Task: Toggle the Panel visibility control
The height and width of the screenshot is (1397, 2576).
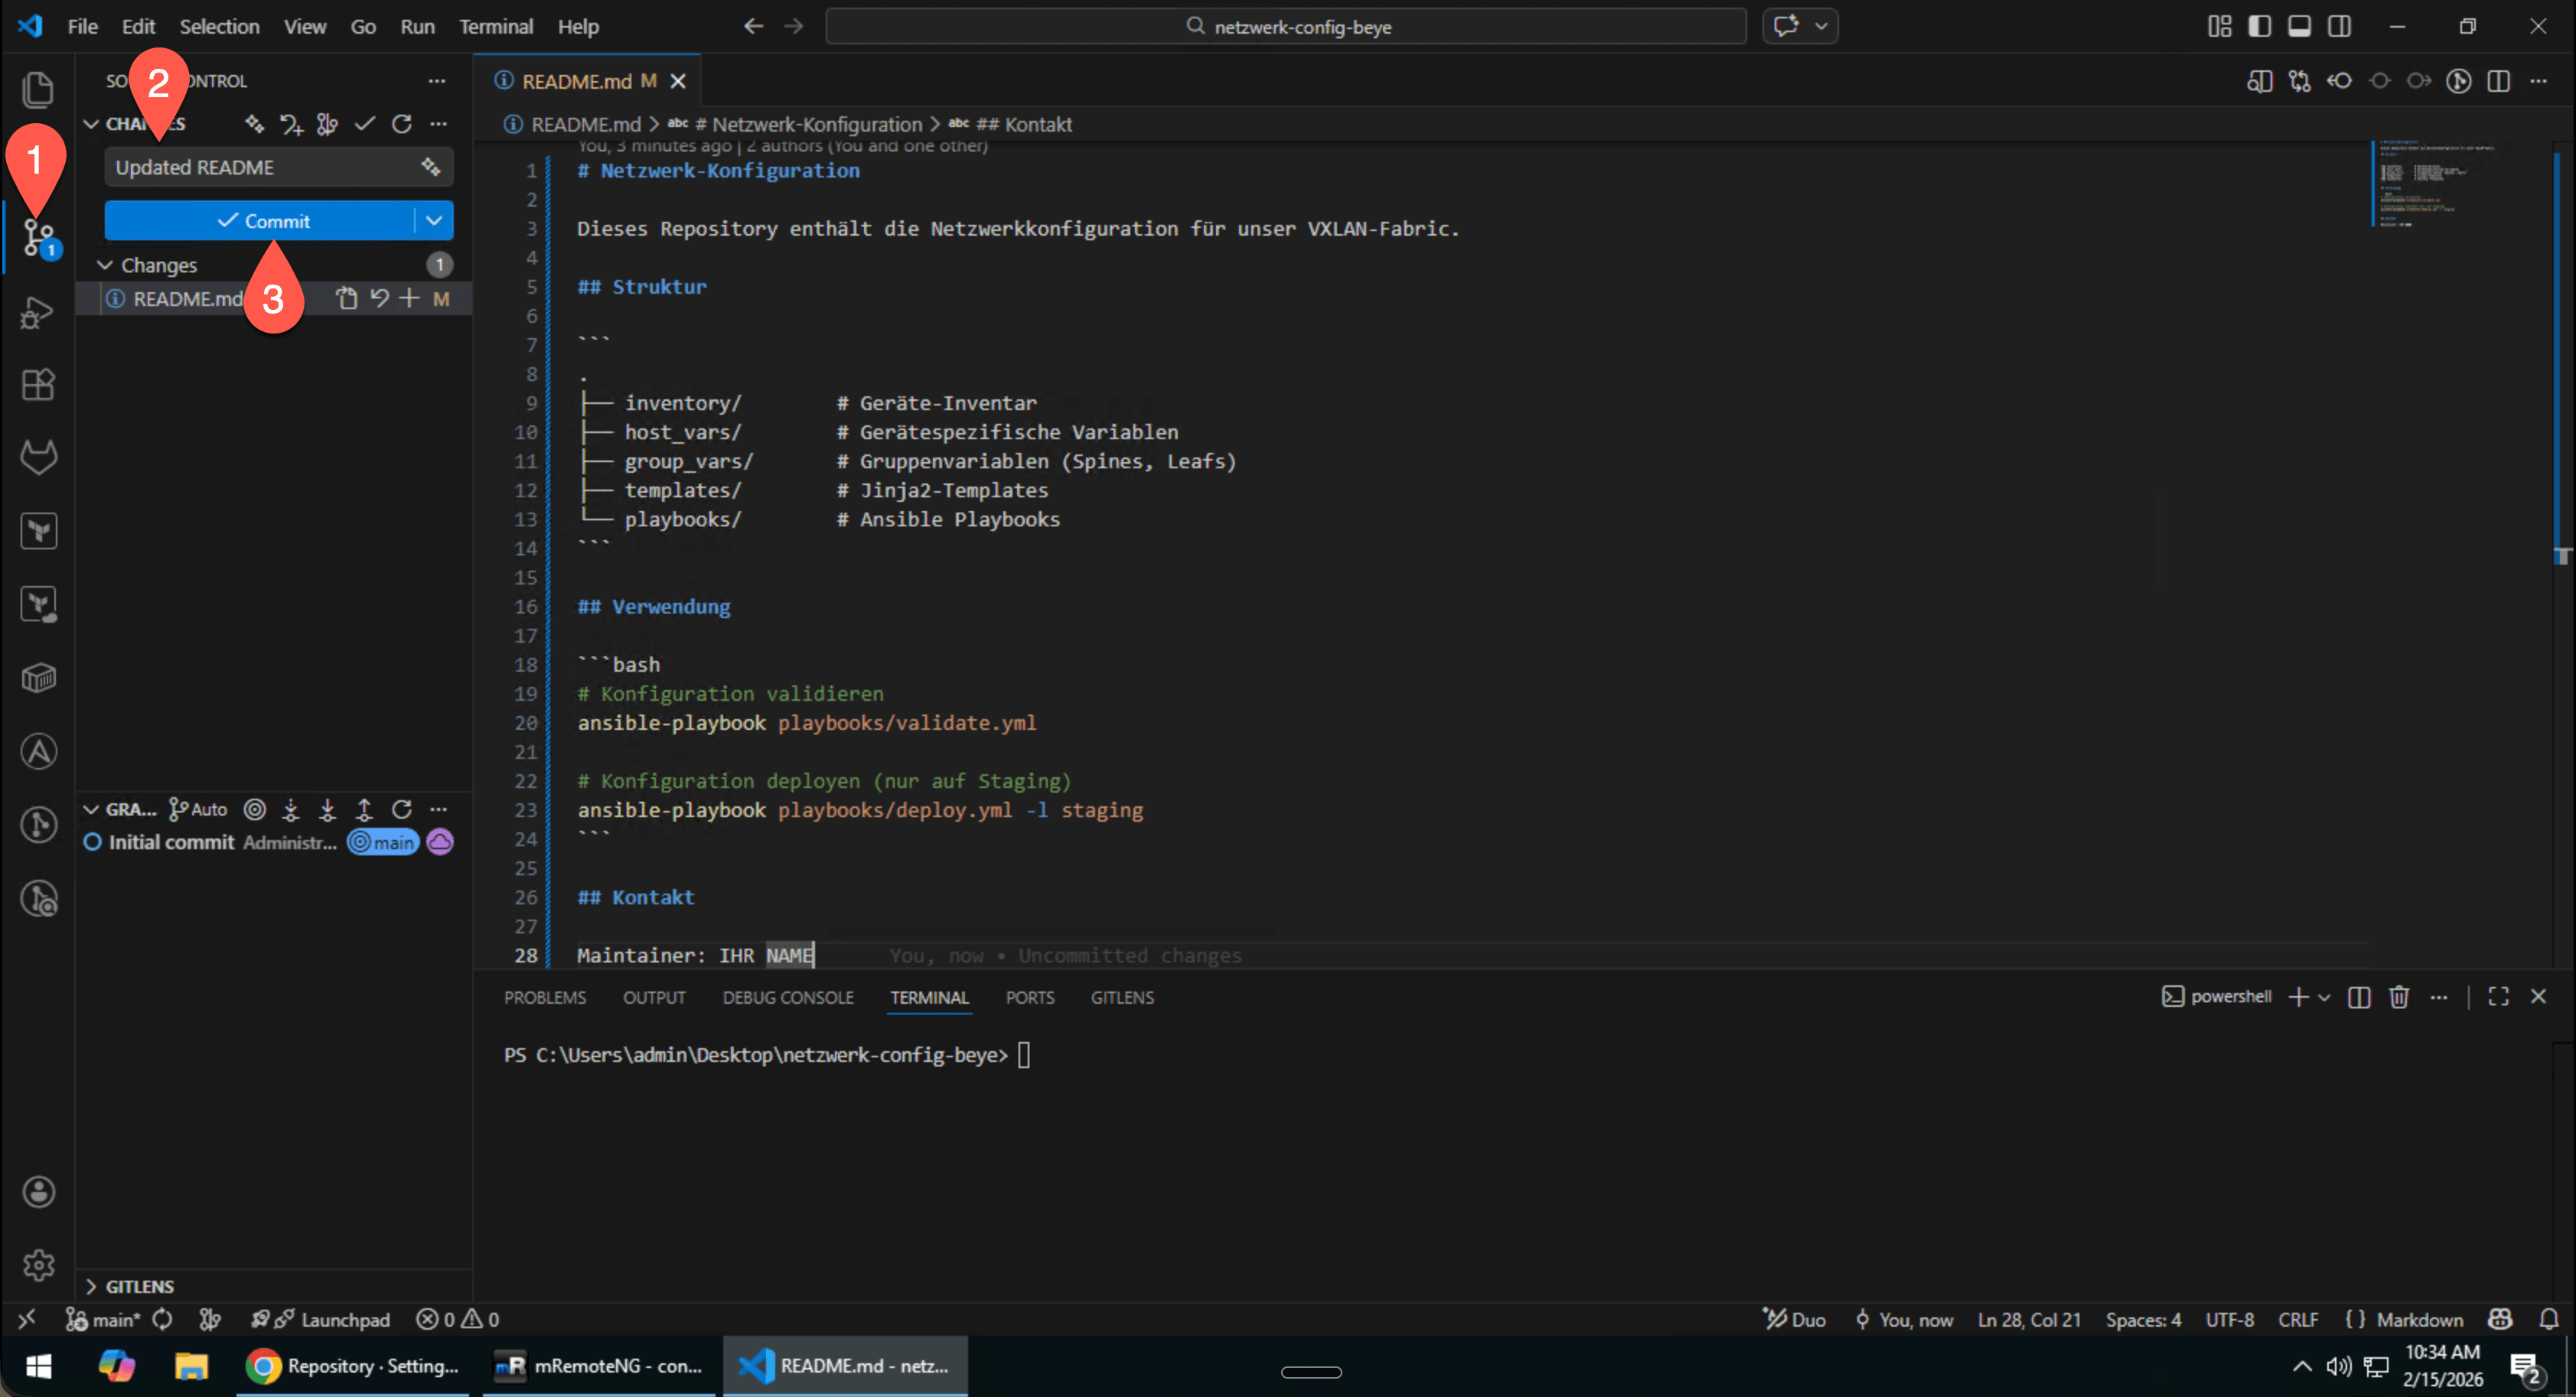Action: pyautogui.click(x=2299, y=26)
